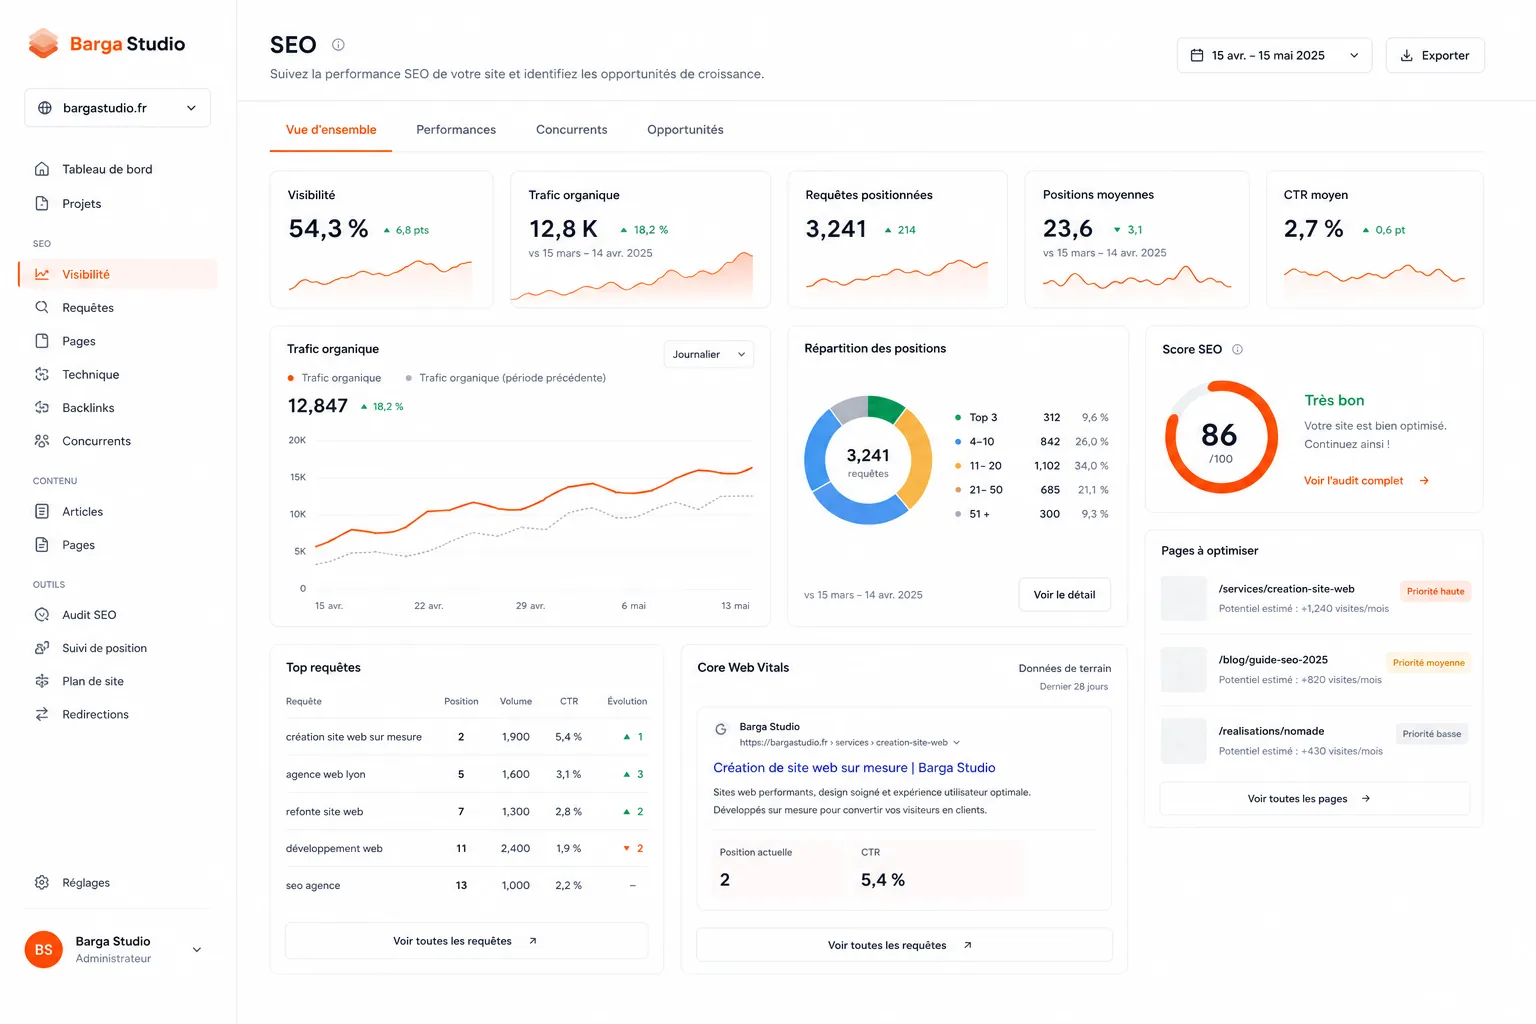Open Projets file icon in sidebar
Viewport: 1536px width, 1024px height.
pos(42,203)
